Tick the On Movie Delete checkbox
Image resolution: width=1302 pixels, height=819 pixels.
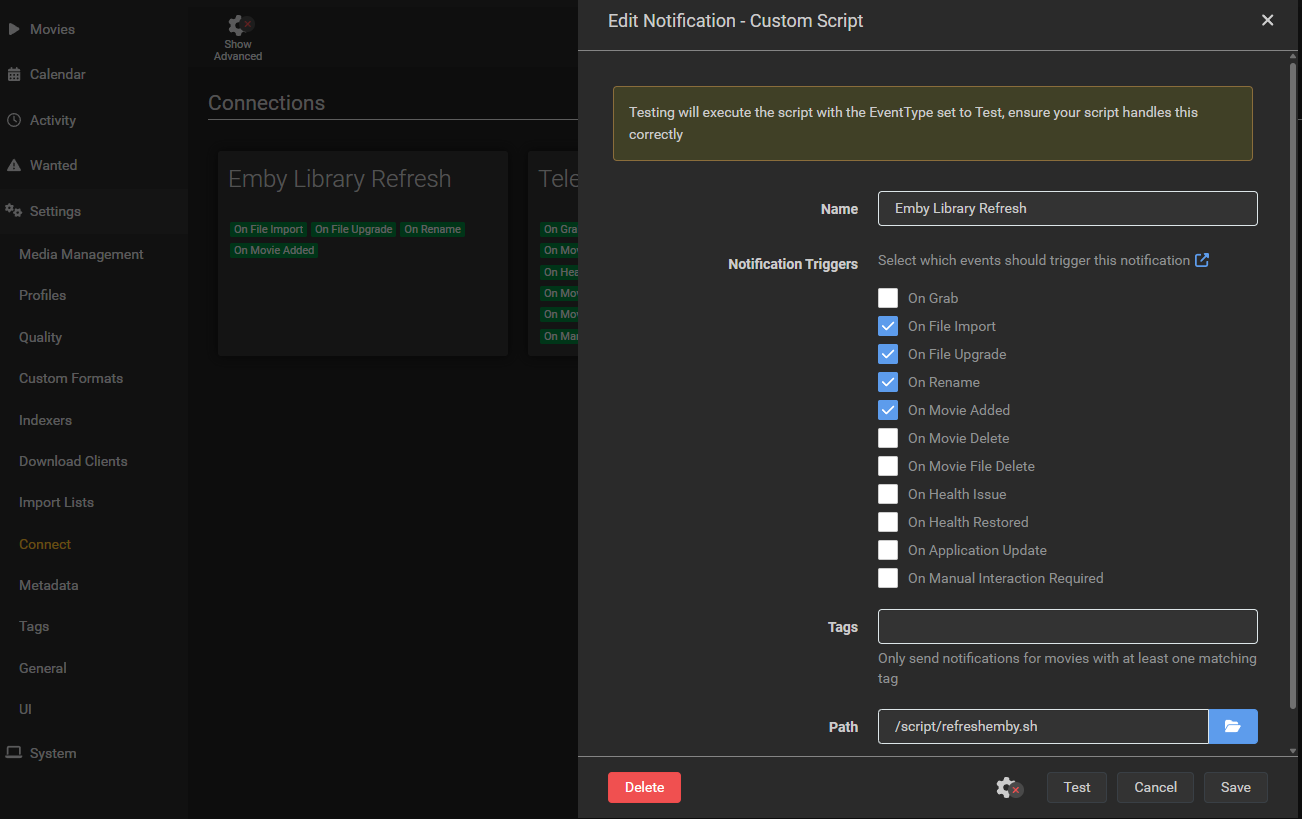point(888,438)
